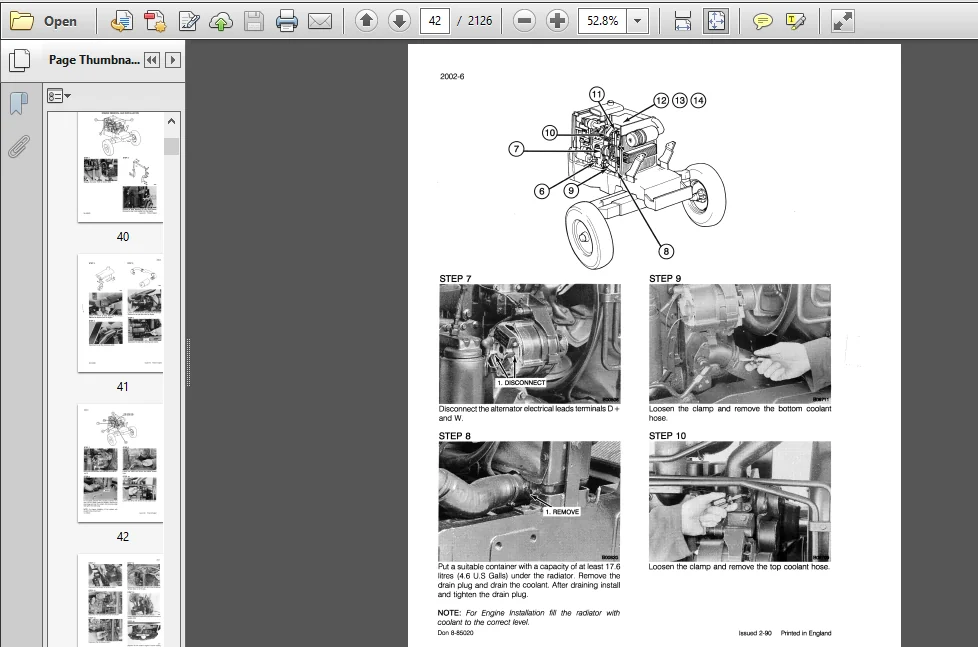Viewport: 978px width, 647px height.
Task: Click the thumbnail scrollbar up arrow
Action: tap(172, 122)
